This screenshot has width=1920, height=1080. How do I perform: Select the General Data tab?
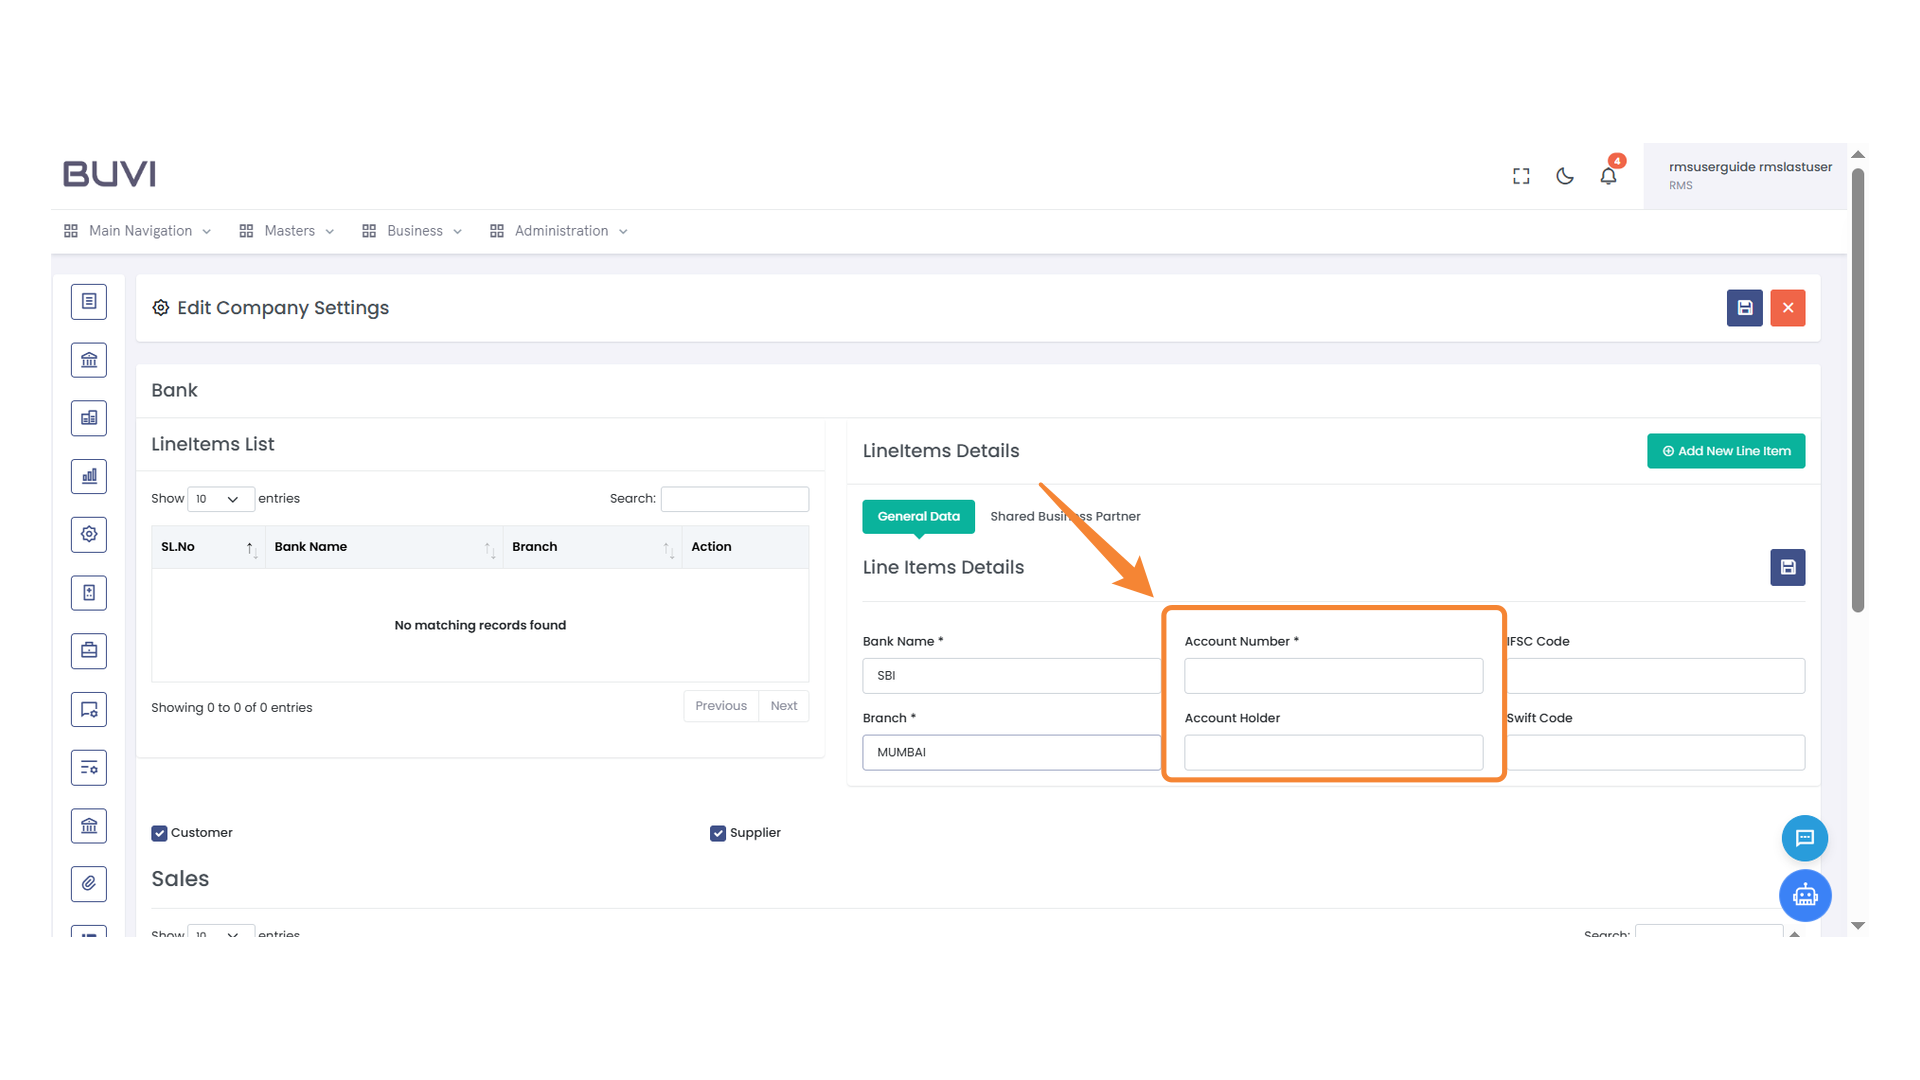tap(918, 516)
